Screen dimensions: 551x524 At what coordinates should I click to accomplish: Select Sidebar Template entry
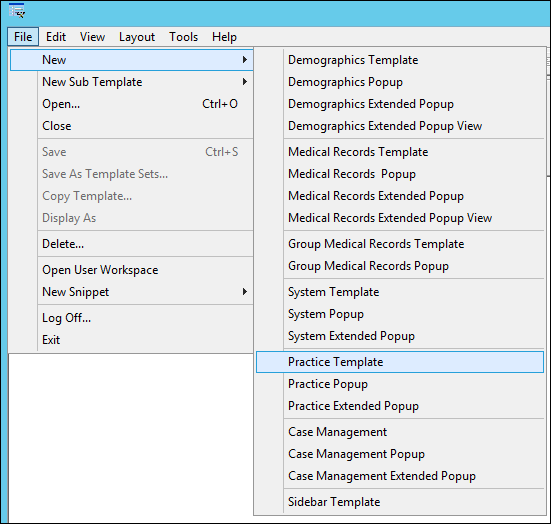[x=400, y=502]
